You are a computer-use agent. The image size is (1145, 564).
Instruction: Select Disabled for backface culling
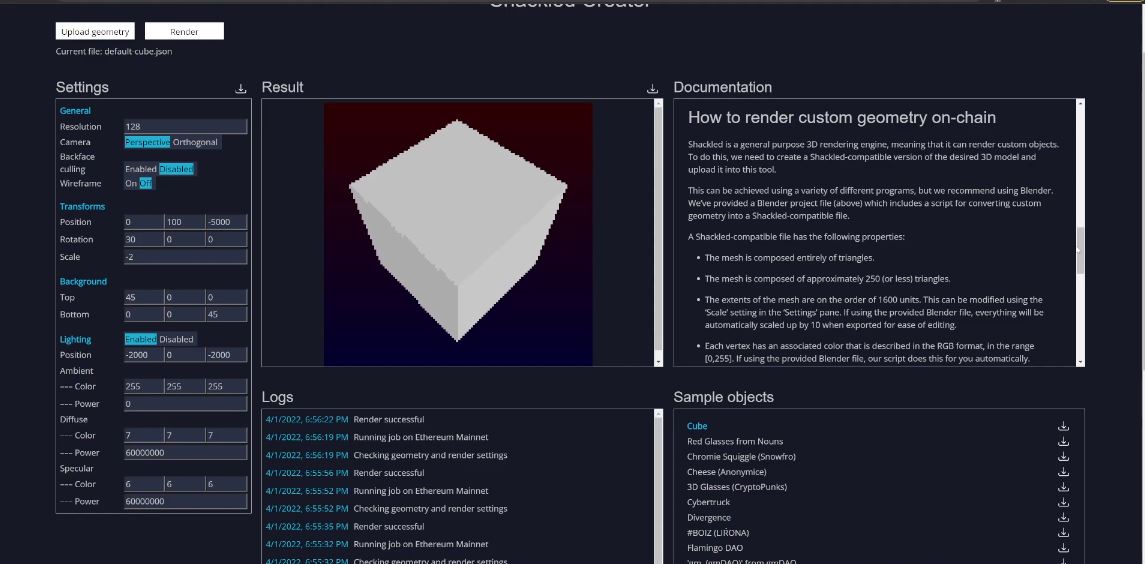tap(177, 169)
